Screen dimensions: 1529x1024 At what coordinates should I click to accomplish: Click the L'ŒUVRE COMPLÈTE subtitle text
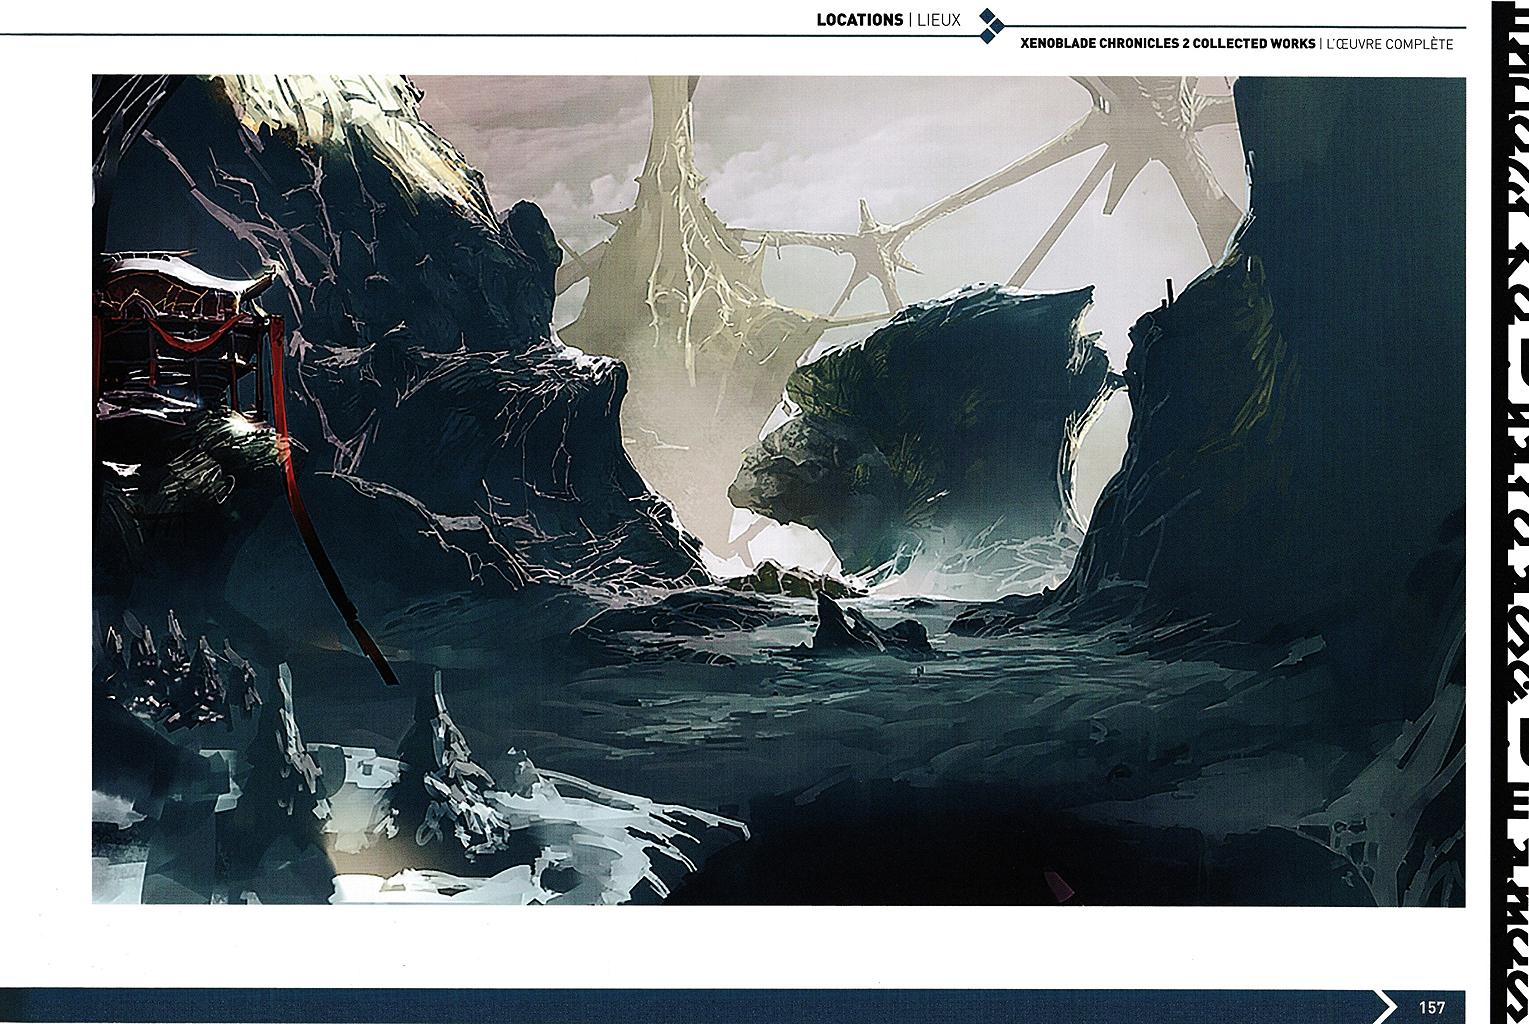click(x=1389, y=44)
